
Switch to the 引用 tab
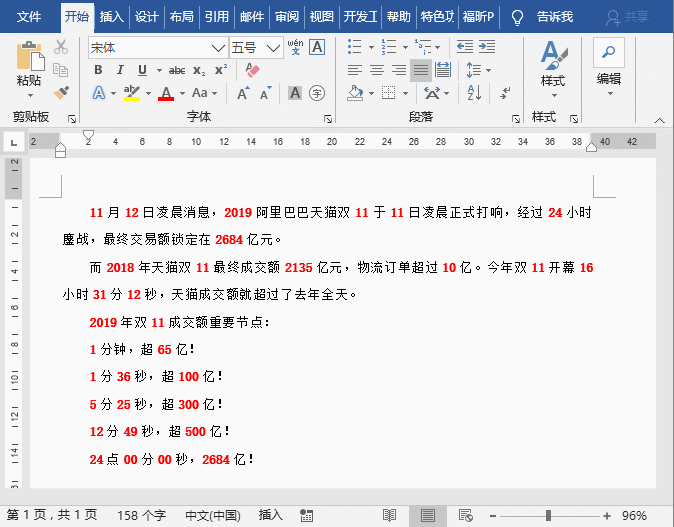[216, 17]
